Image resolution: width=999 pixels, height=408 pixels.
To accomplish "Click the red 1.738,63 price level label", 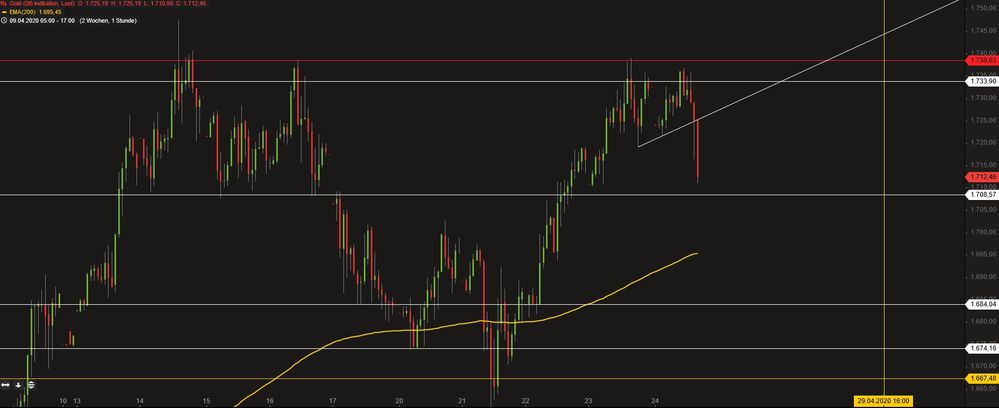I will coord(980,61).
